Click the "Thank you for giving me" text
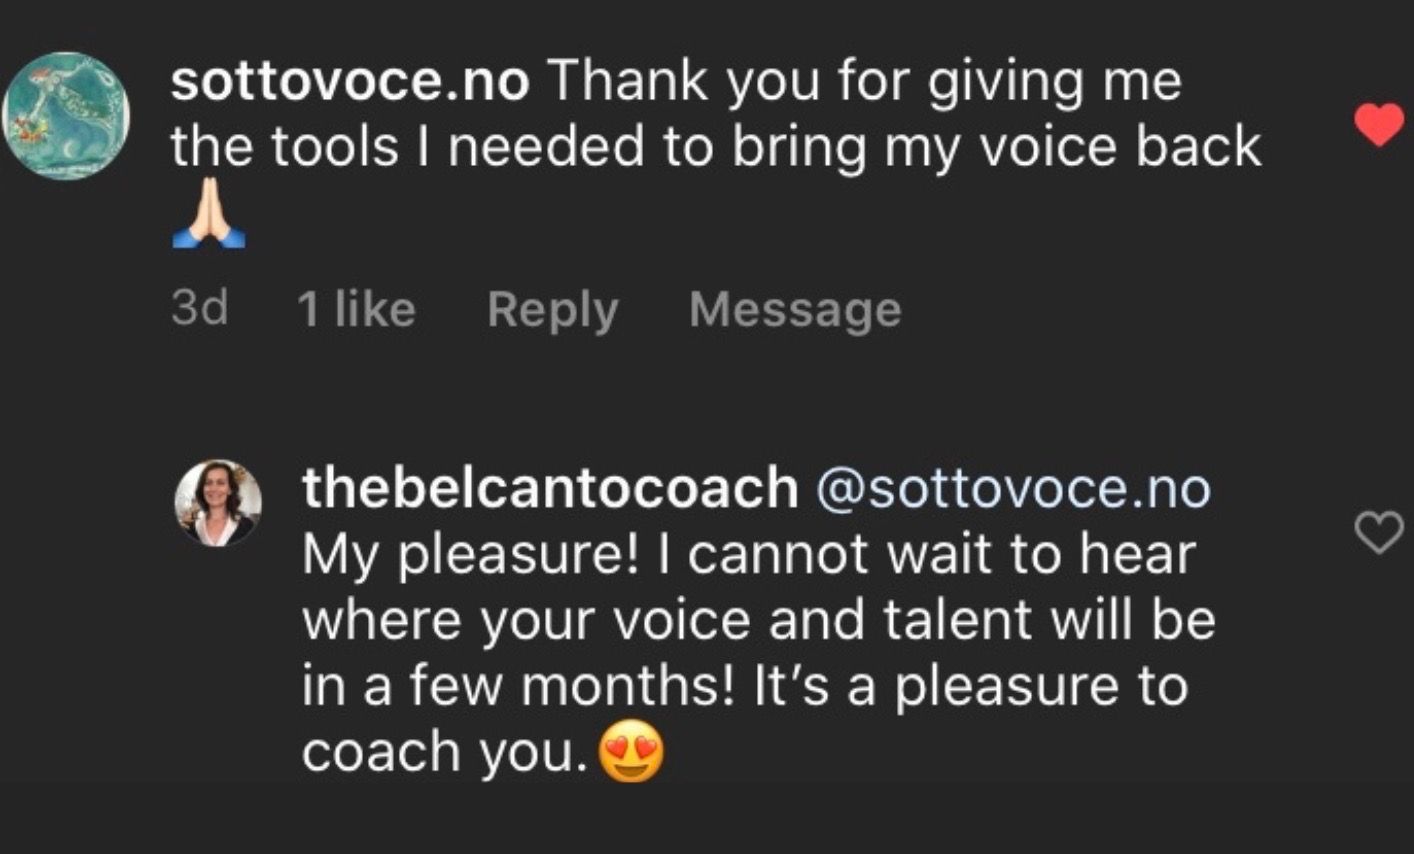 click(x=865, y=82)
